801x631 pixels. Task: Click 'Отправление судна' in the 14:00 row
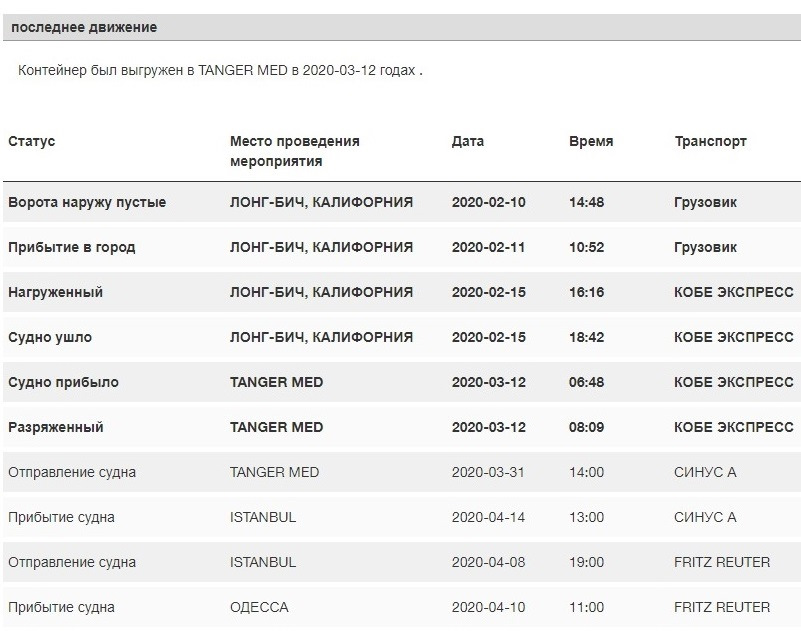(72, 472)
